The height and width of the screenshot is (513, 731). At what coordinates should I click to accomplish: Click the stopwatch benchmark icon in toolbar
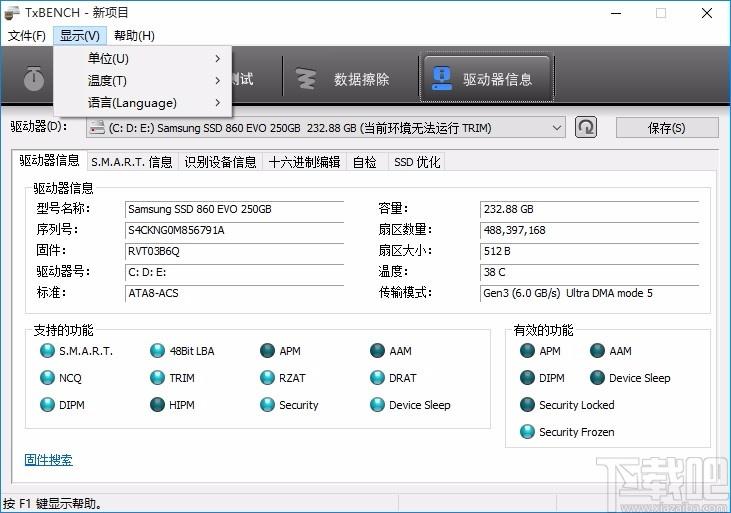point(34,78)
